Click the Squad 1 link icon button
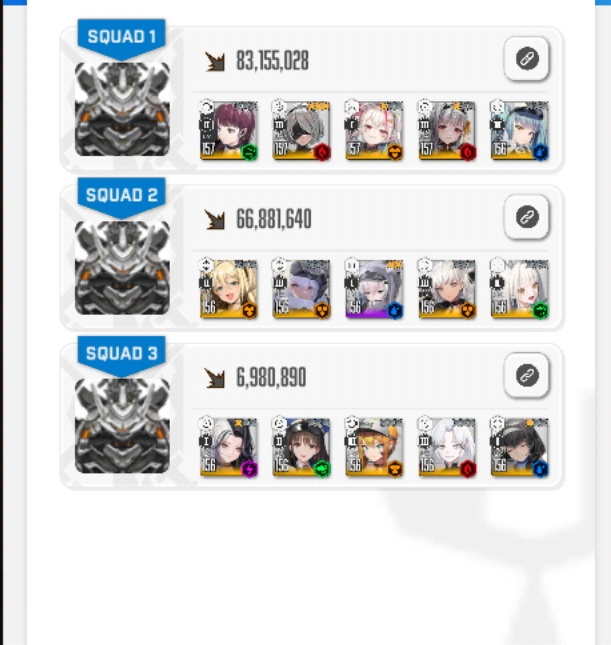This screenshot has height=645, width=611. click(527, 58)
